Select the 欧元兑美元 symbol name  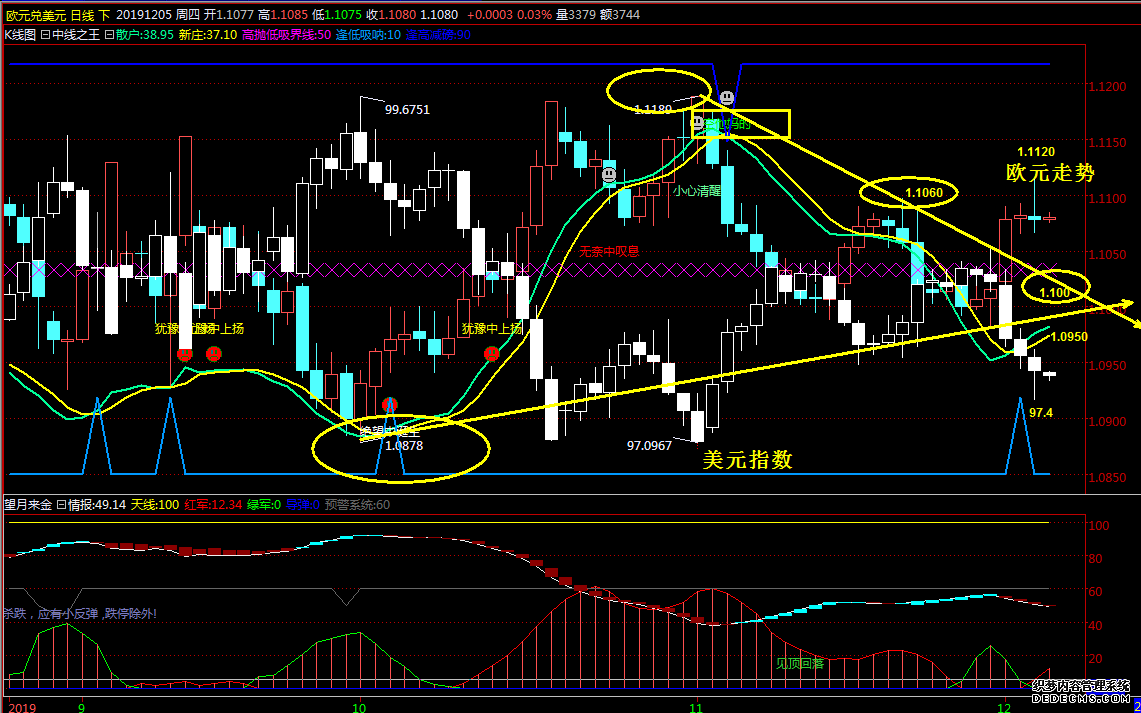tap(36, 14)
